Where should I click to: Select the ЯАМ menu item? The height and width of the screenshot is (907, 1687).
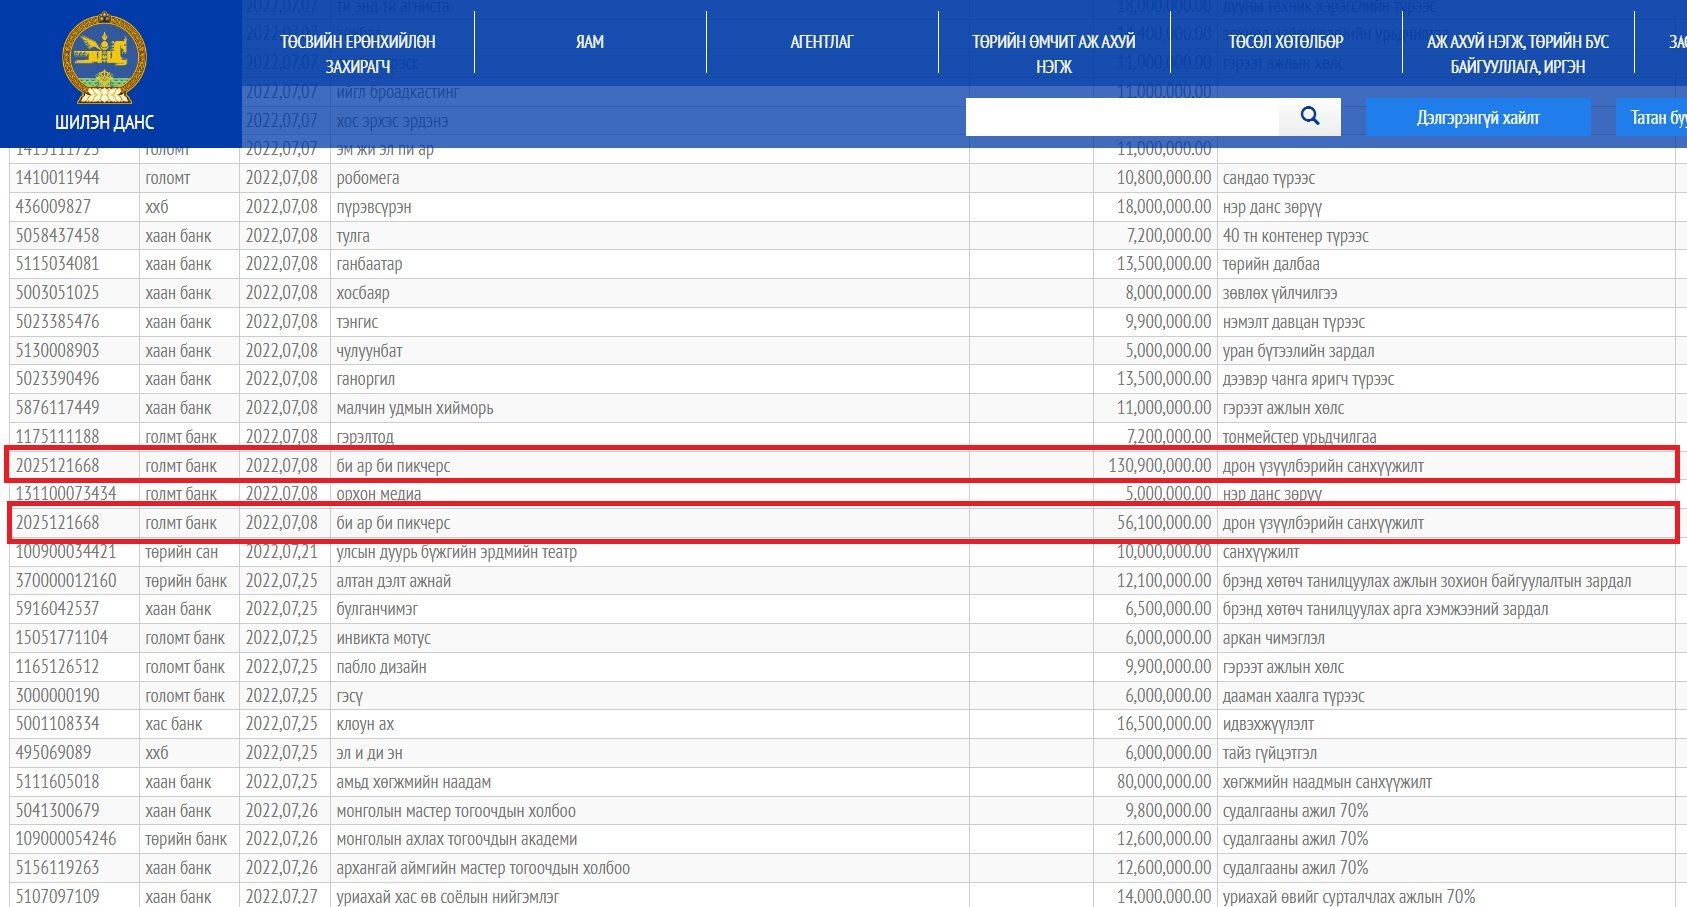pos(590,42)
